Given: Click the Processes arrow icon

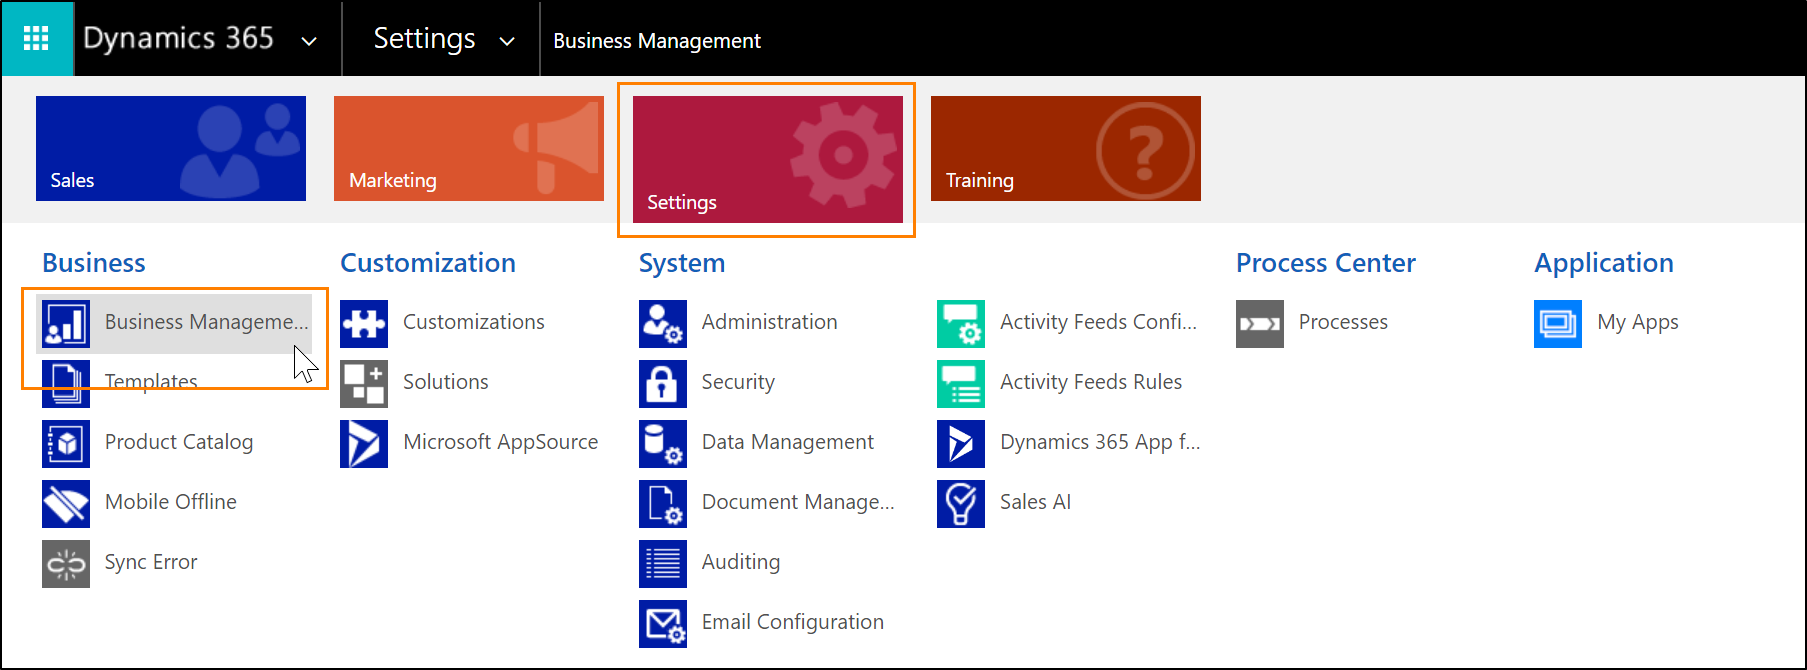Looking at the screenshot, I should (1259, 324).
